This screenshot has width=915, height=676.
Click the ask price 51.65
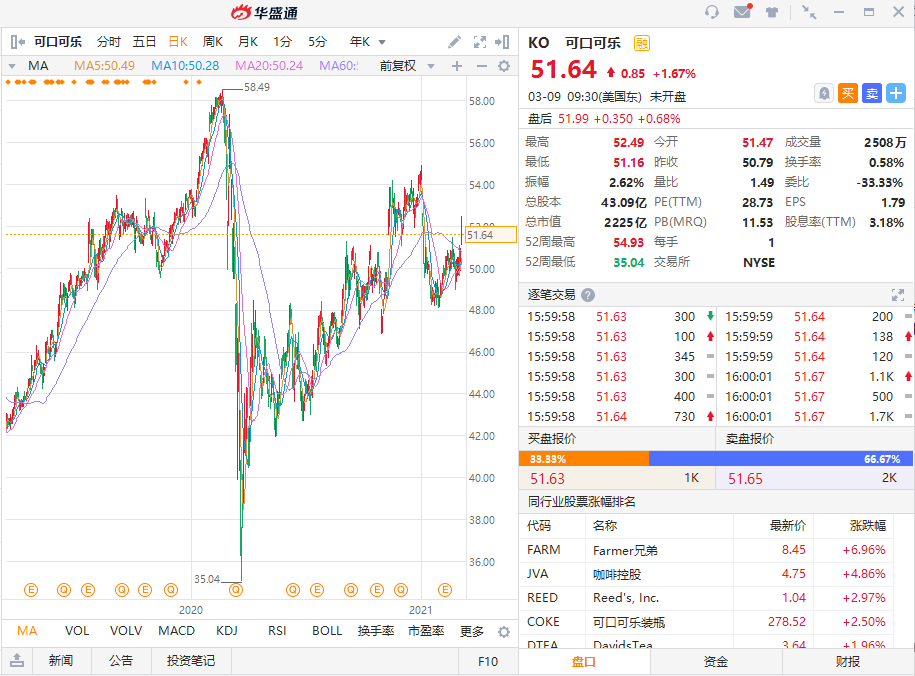[745, 479]
